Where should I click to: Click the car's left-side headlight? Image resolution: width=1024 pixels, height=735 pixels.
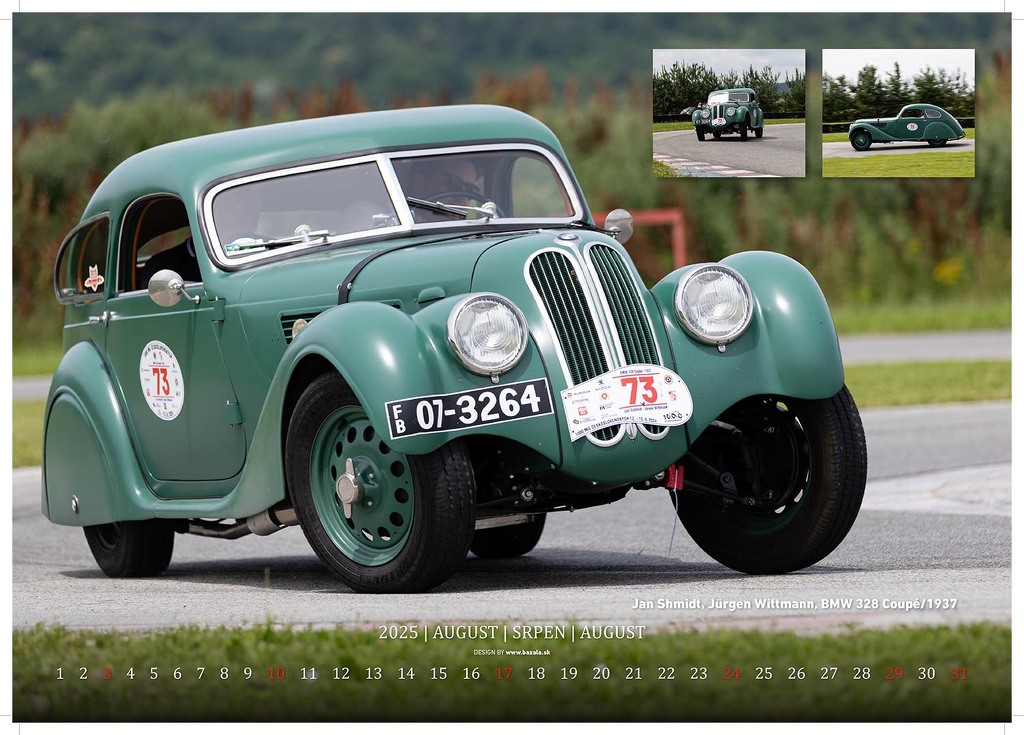point(487,333)
